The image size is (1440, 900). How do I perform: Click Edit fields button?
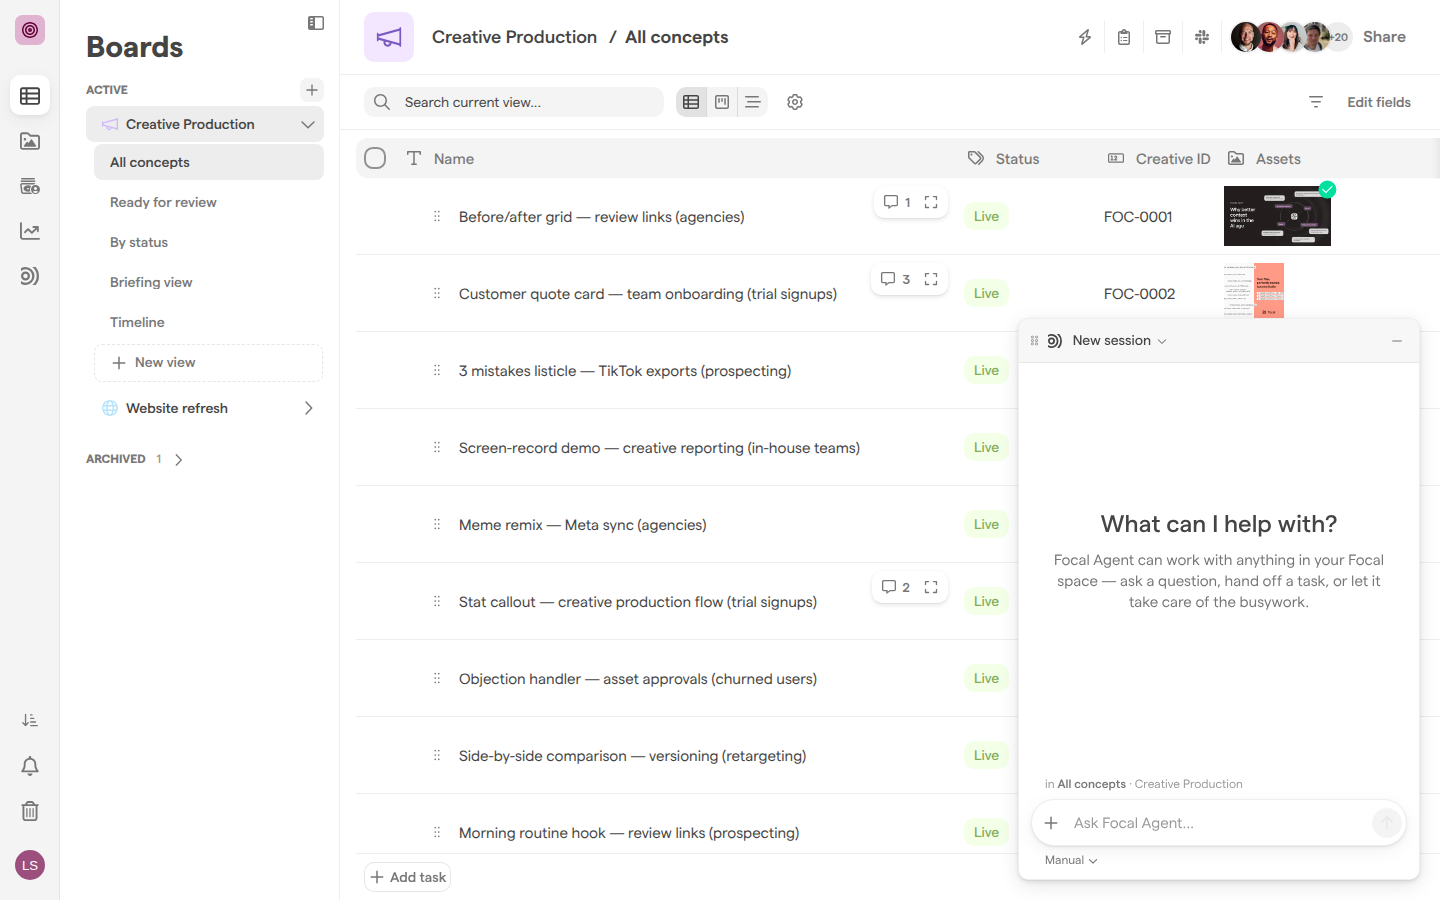(1378, 102)
